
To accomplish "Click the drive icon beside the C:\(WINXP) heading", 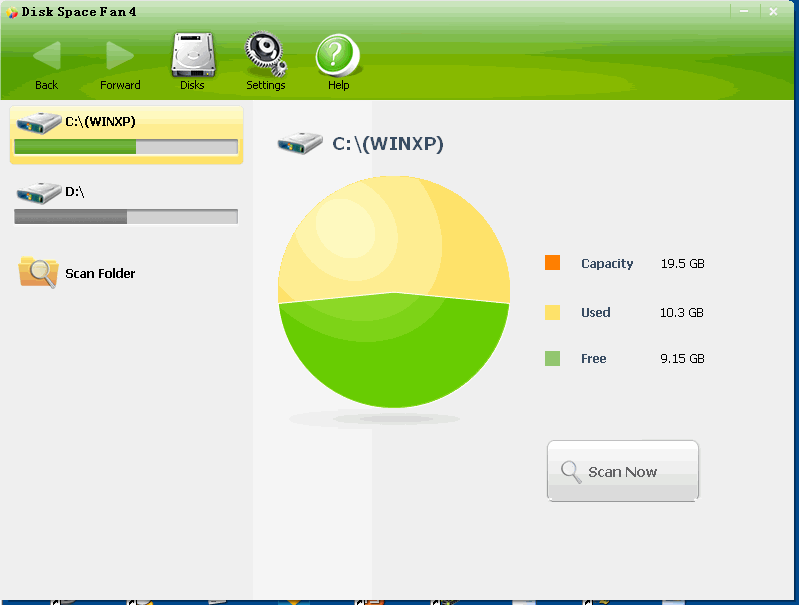I will click(300, 144).
